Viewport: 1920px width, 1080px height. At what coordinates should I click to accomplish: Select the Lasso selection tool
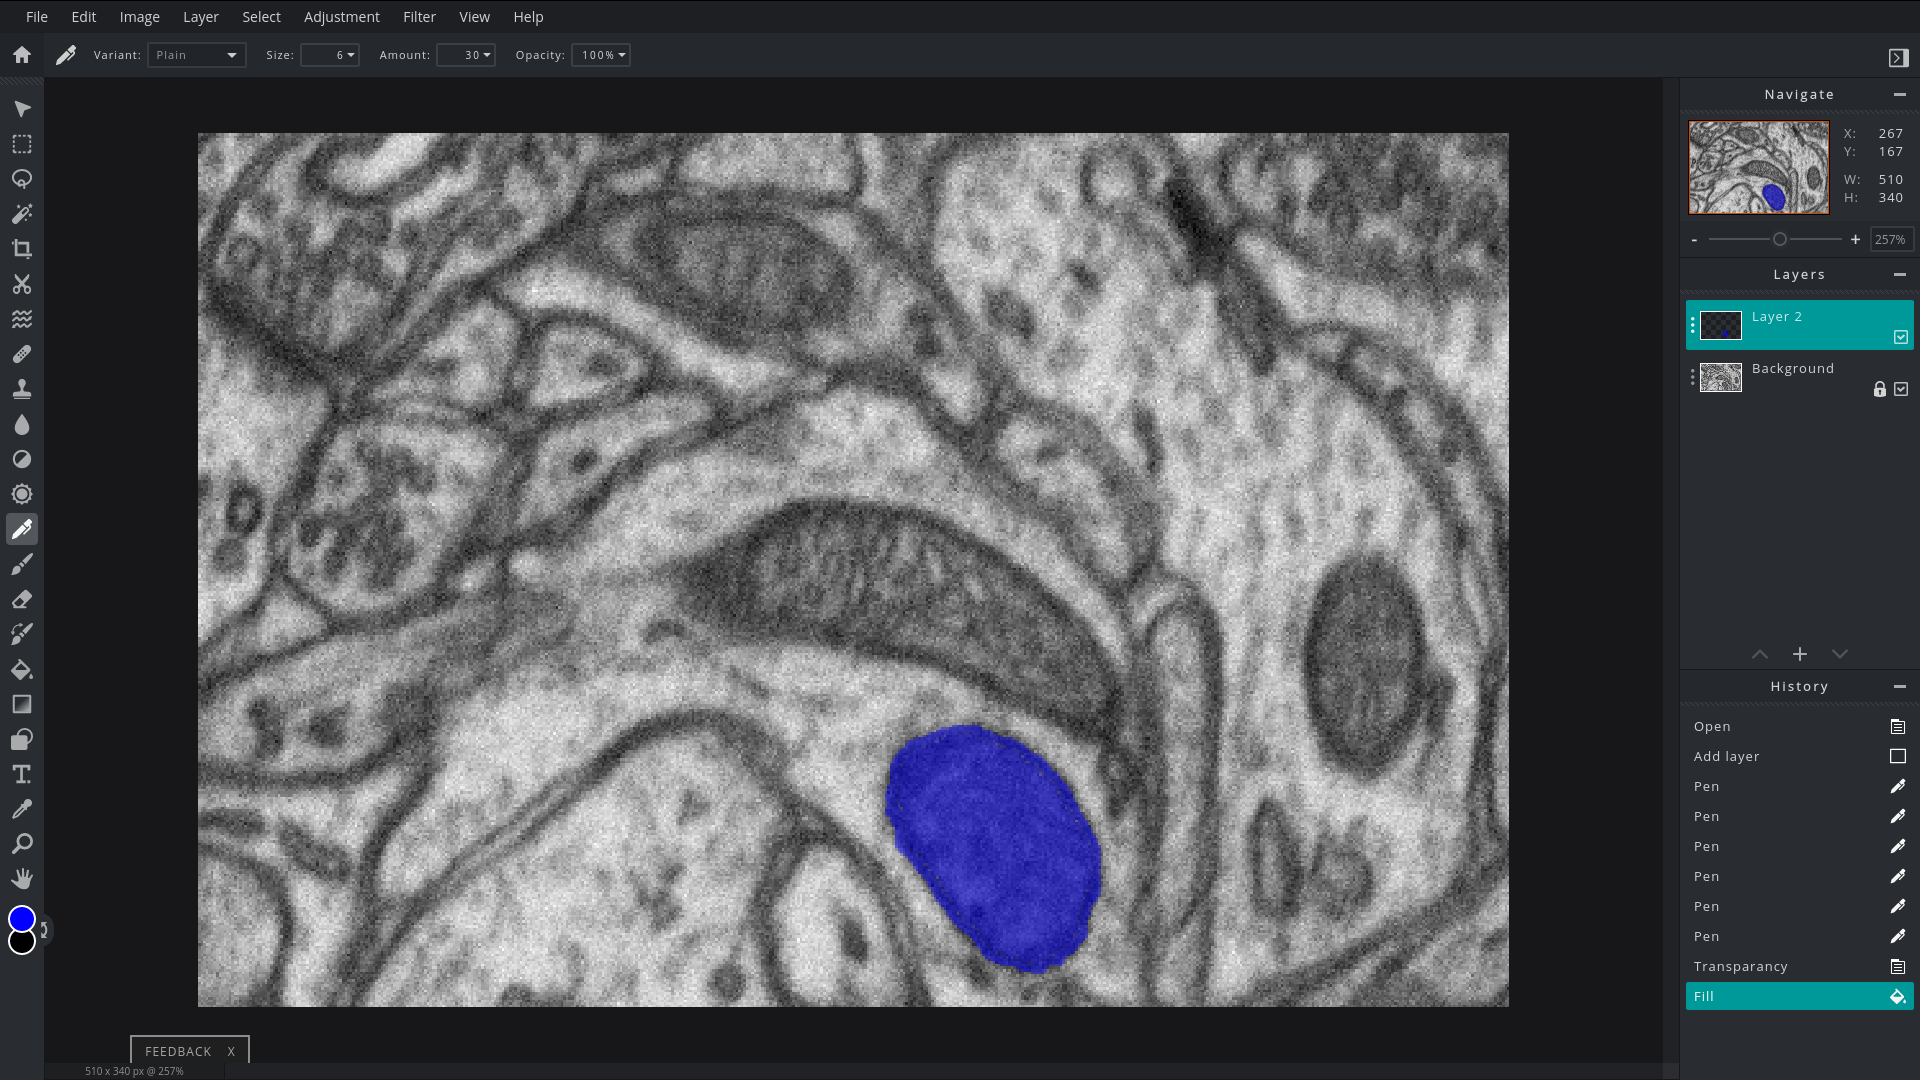(22, 179)
